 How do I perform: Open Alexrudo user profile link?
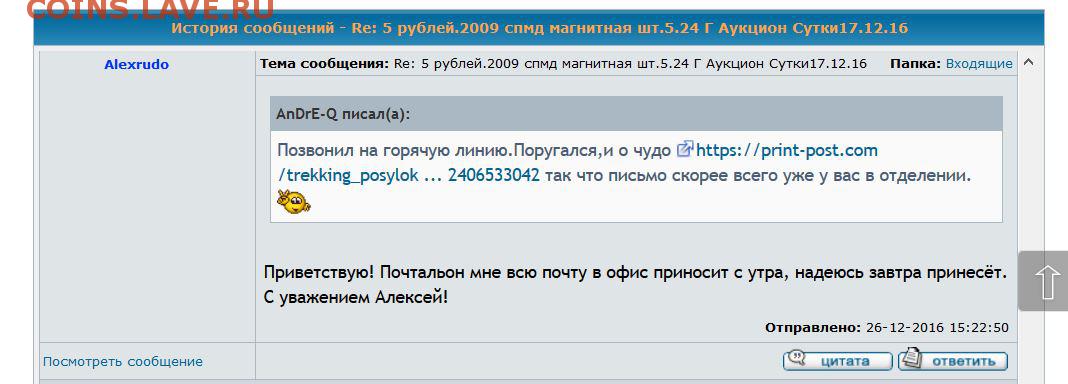point(136,65)
